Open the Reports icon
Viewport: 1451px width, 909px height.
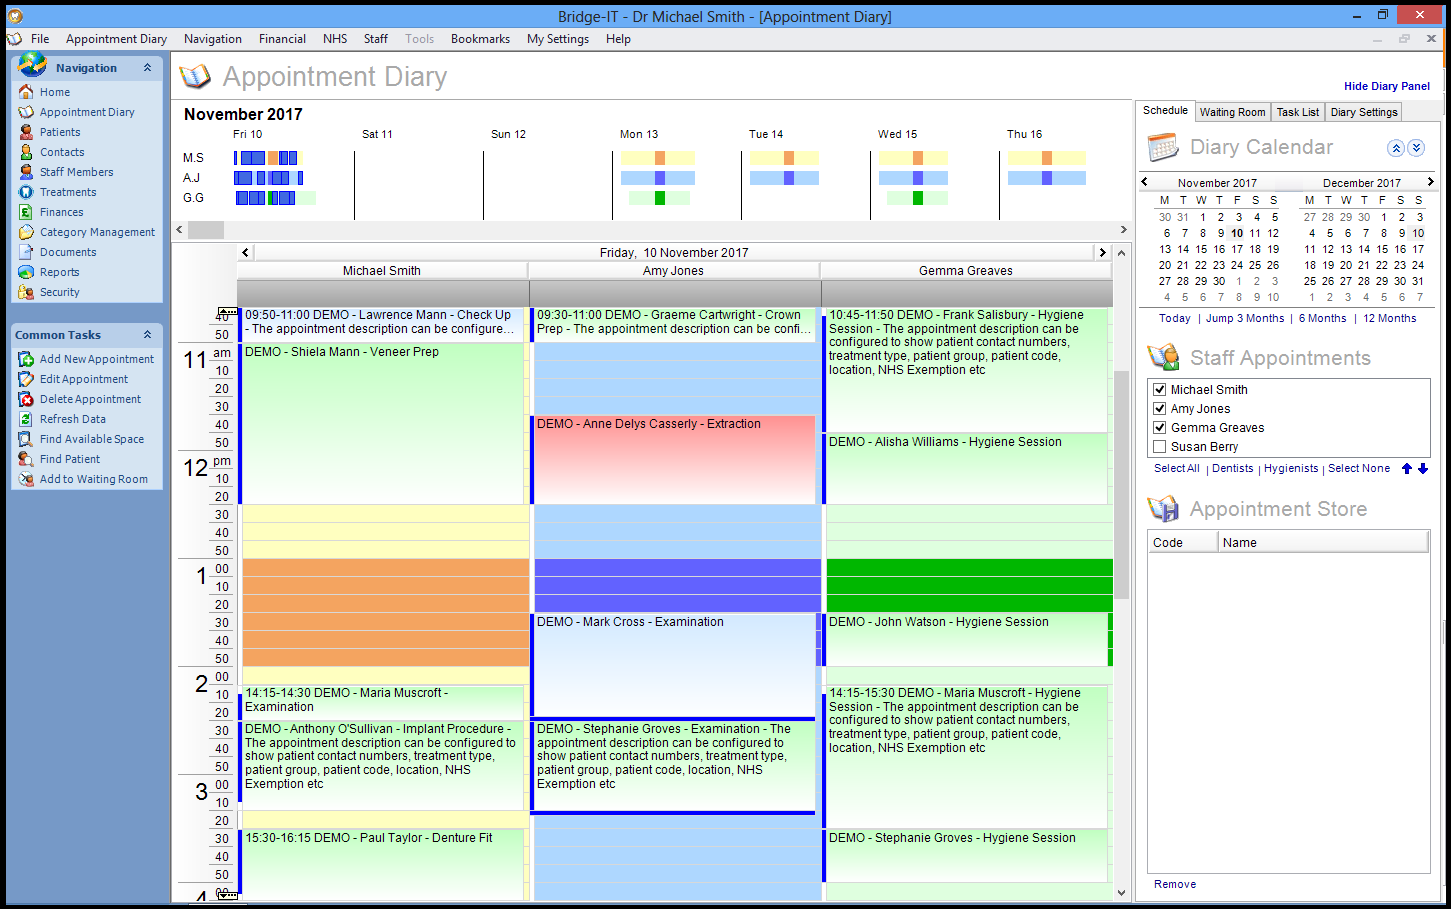click(26, 272)
